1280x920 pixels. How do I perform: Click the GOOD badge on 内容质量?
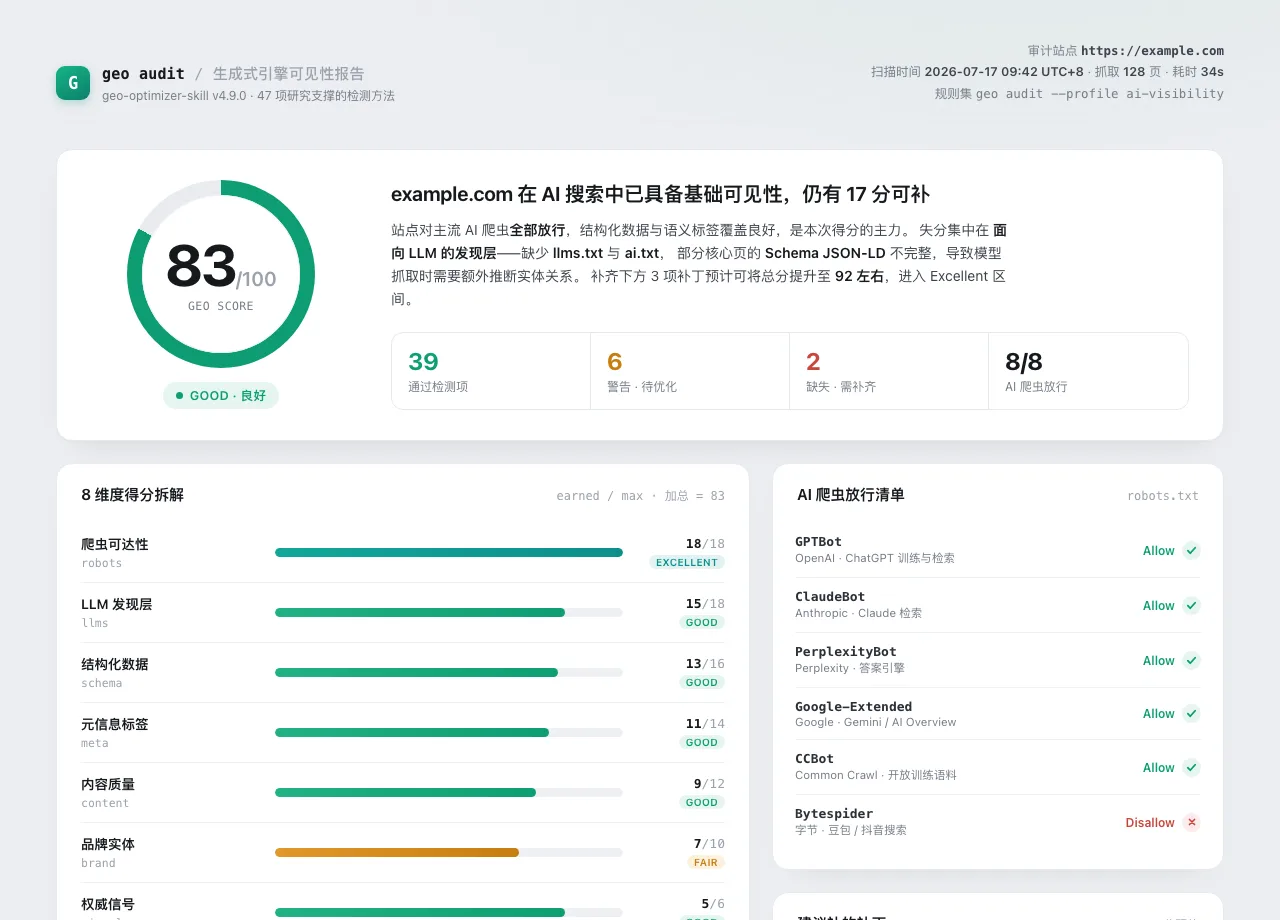(x=702, y=802)
